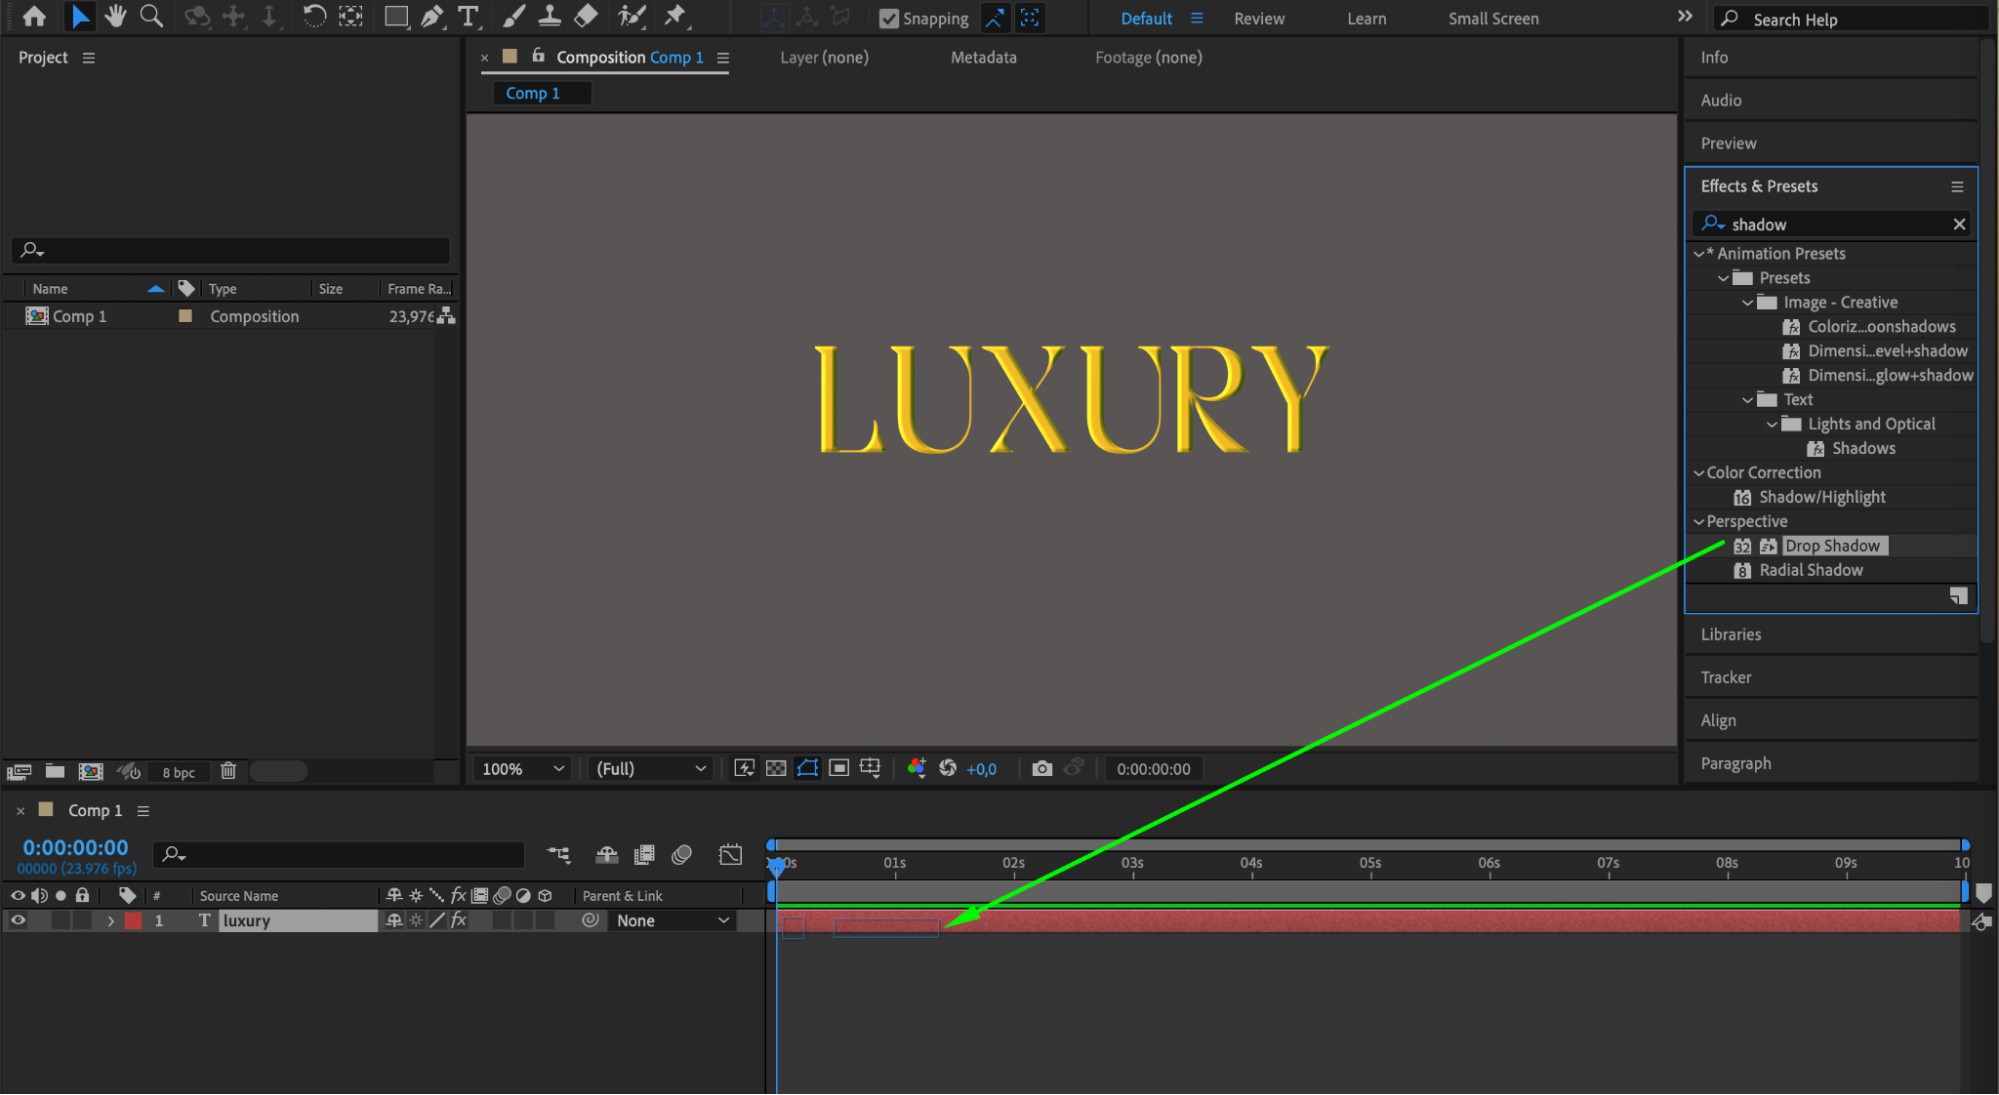Select the Zoom tool in toolbar

coord(151,16)
